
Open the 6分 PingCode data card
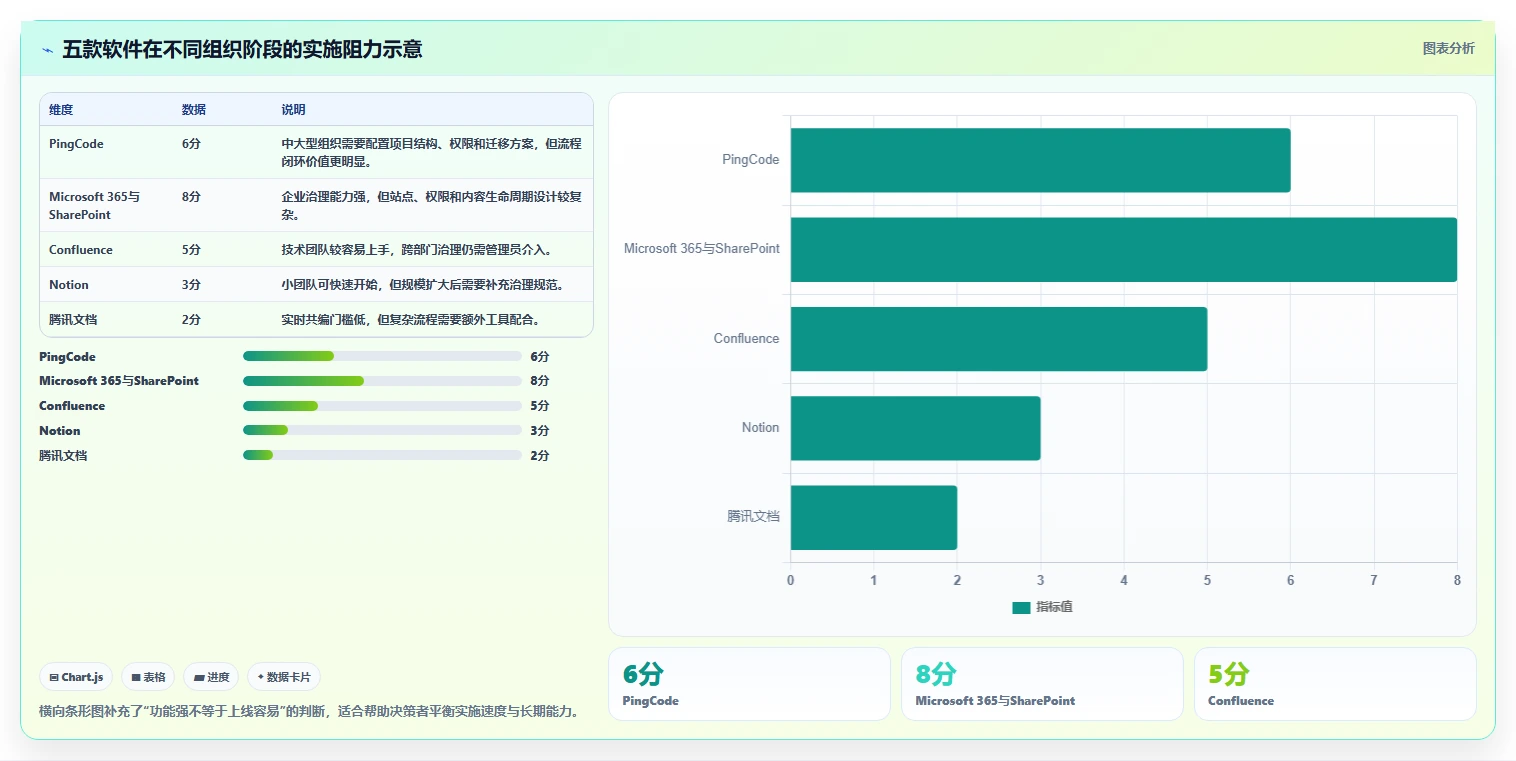click(749, 684)
